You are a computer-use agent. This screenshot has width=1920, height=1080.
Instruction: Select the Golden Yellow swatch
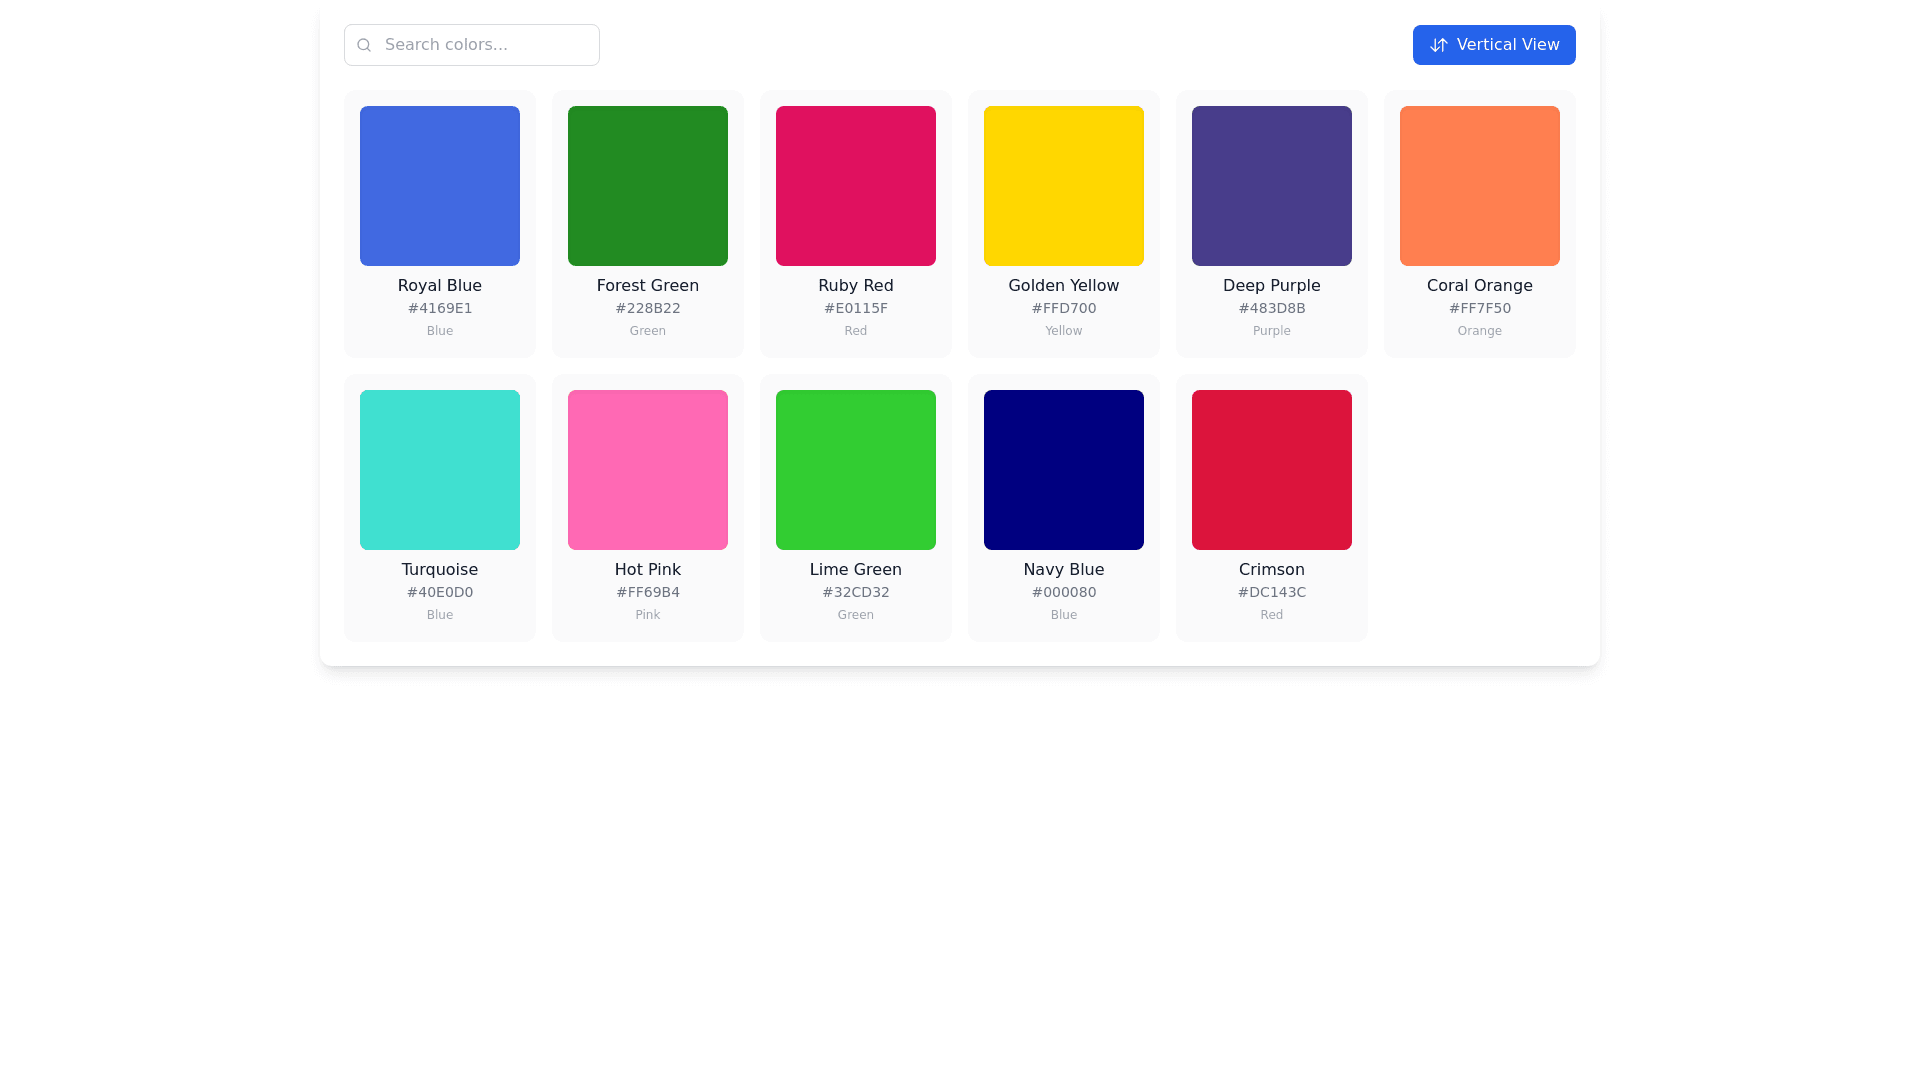tap(1063, 186)
